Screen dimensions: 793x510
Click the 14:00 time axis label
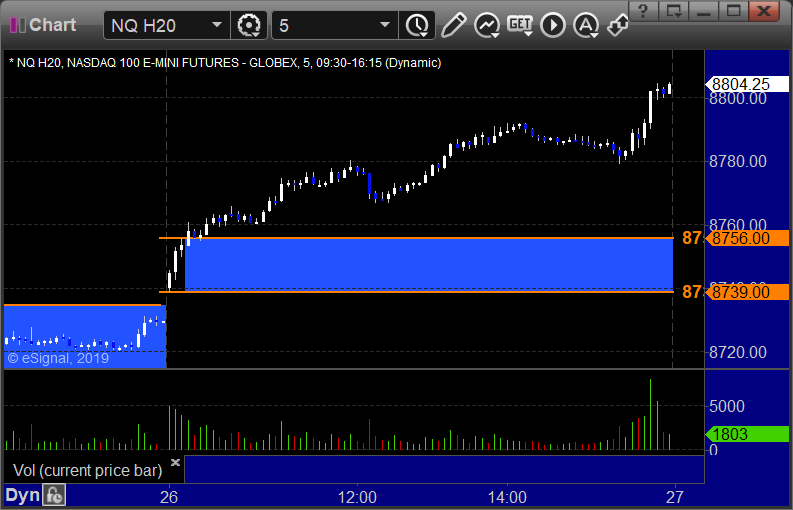(x=507, y=497)
